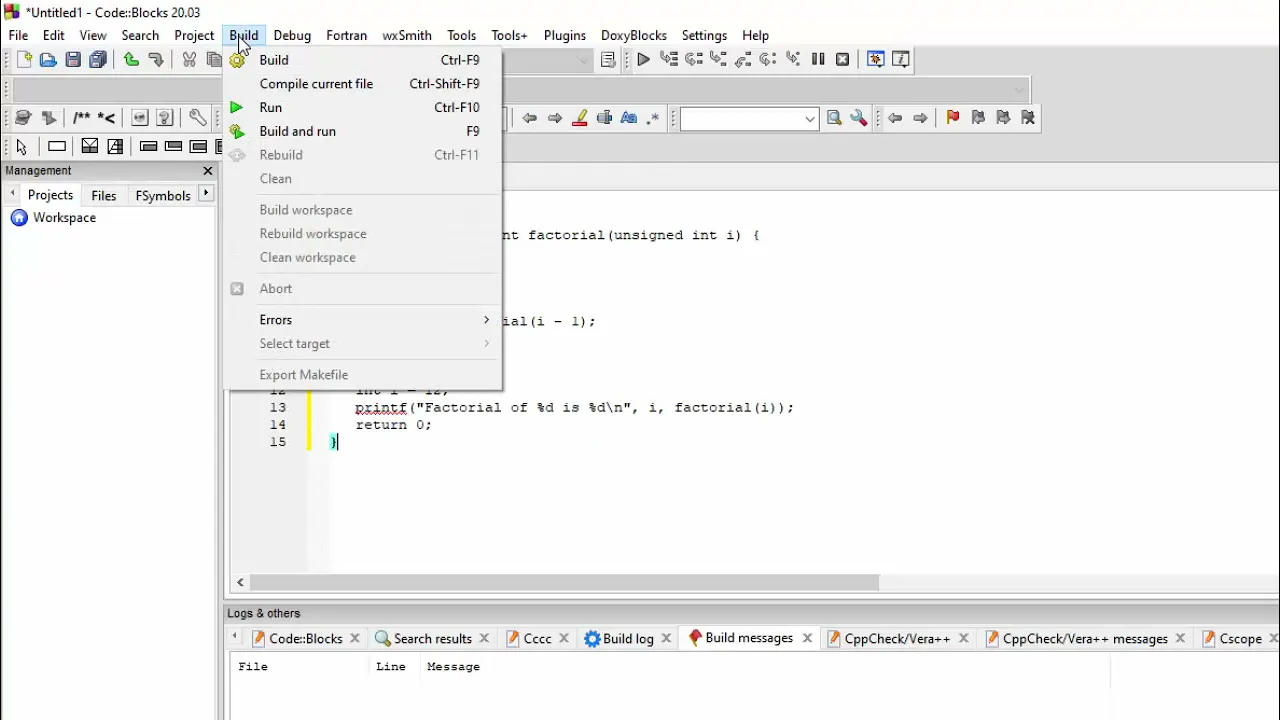1280x720 pixels.
Task: Click the editor scroll left arrow
Action: 240,582
